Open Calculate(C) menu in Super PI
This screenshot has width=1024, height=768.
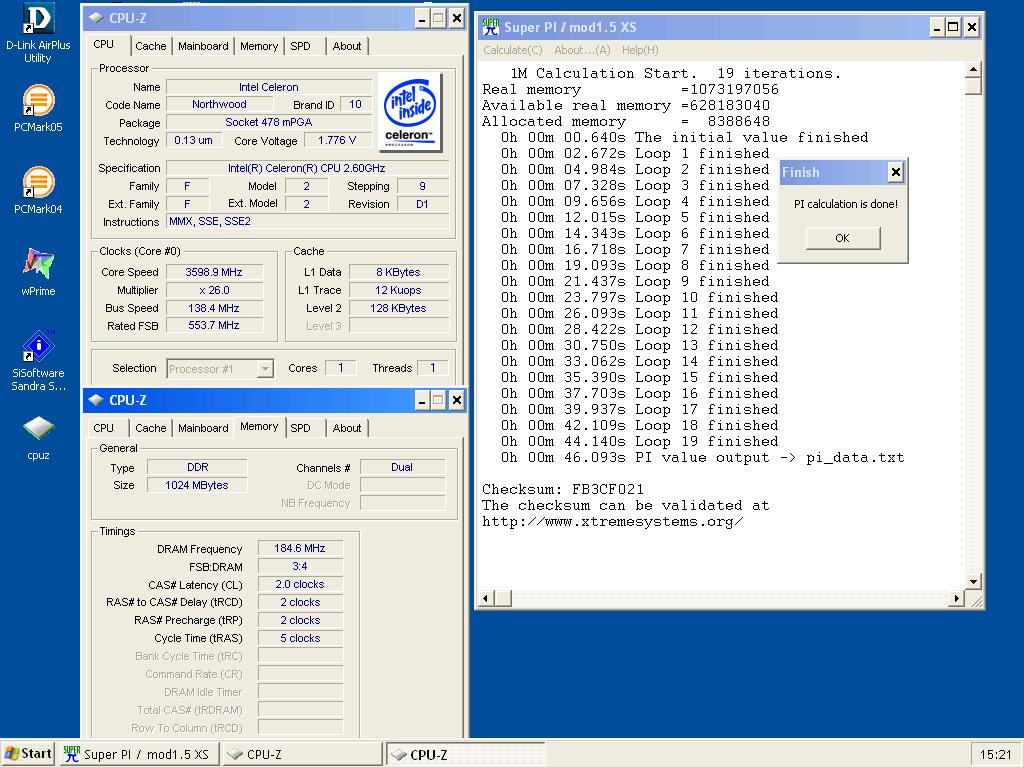coord(513,50)
